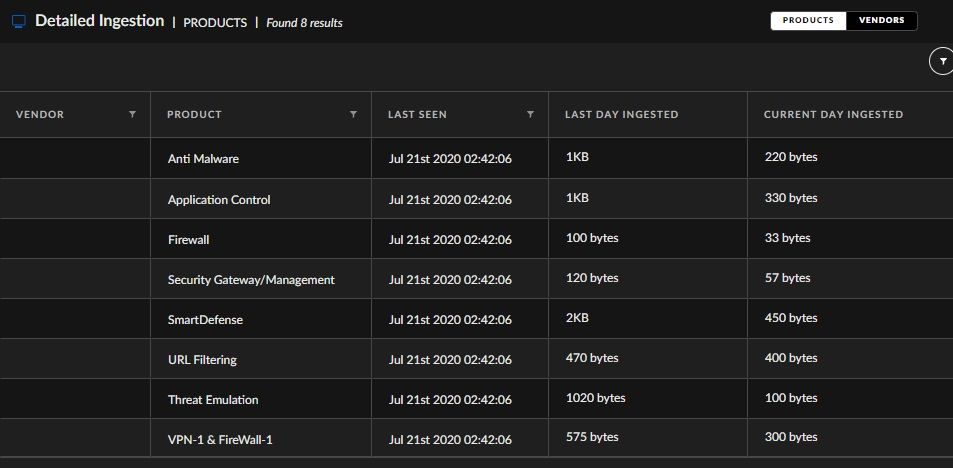953x468 pixels.
Task: Select the SmartDefense product row
Action: point(205,319)
